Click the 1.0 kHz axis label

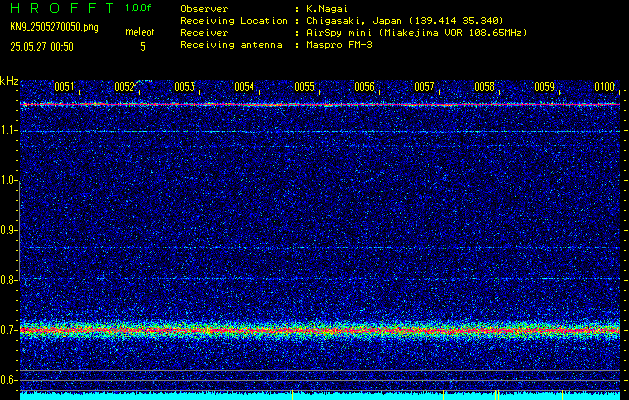[7, 180]
